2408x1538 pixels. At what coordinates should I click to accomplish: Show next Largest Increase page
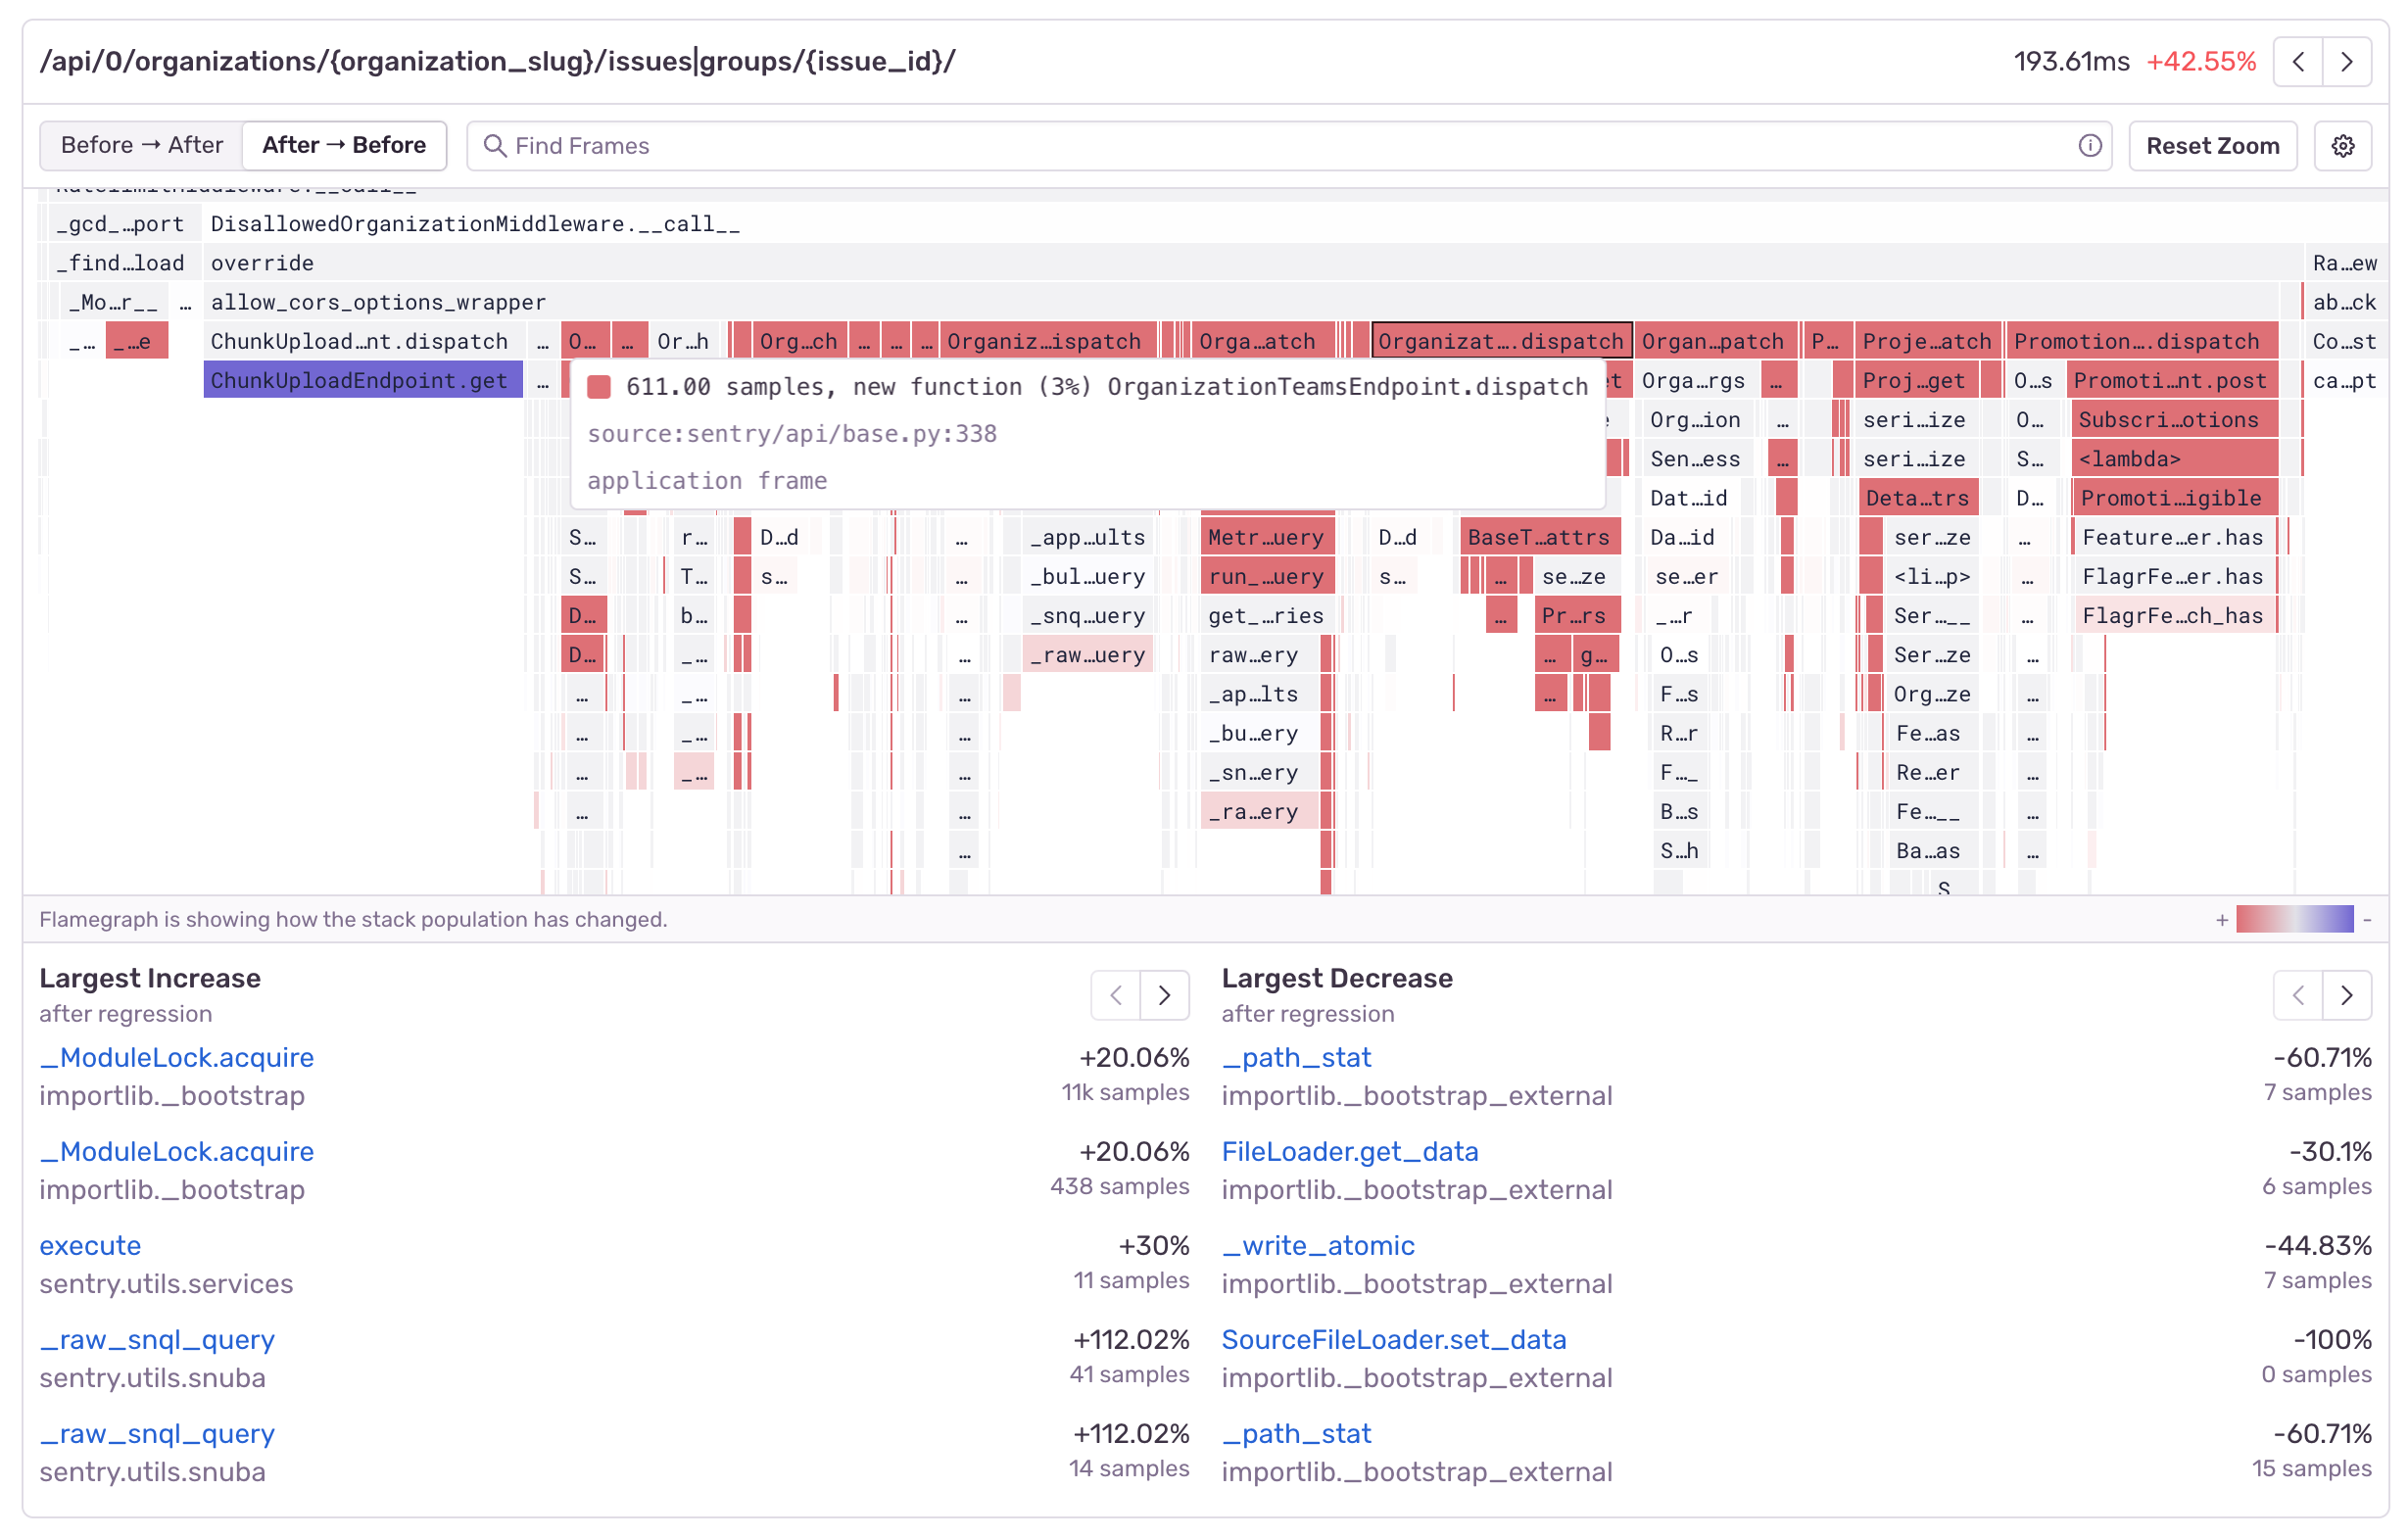coord(1164,995)
